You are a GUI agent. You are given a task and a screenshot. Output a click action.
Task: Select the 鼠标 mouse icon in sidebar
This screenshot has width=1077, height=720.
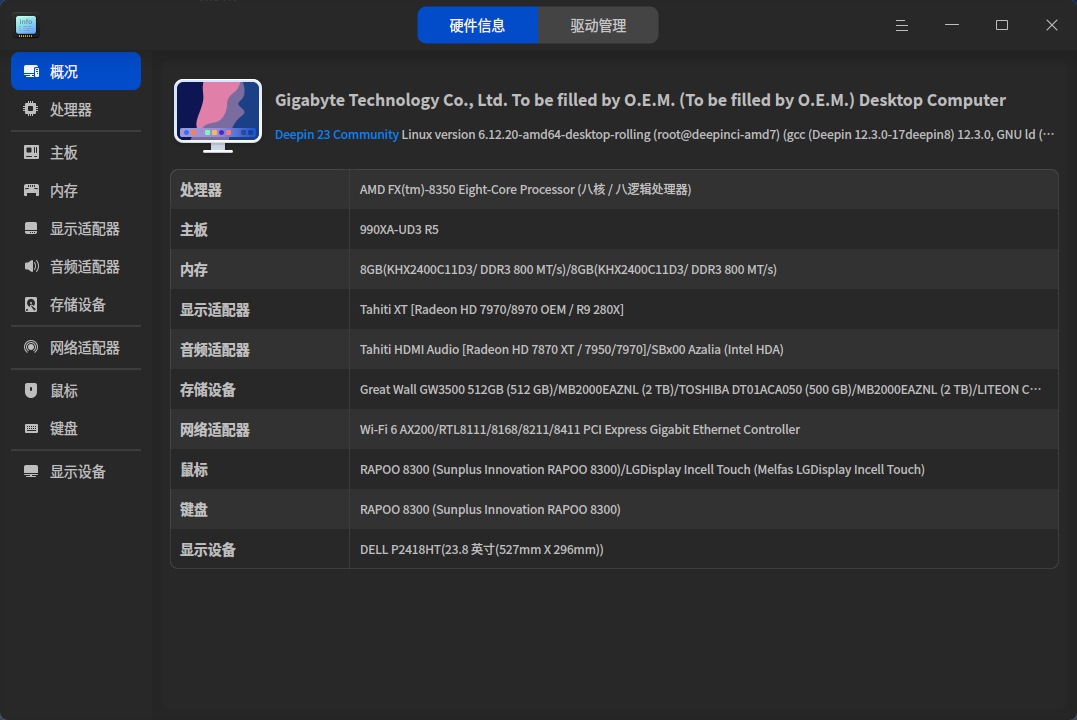click(32, 390)
